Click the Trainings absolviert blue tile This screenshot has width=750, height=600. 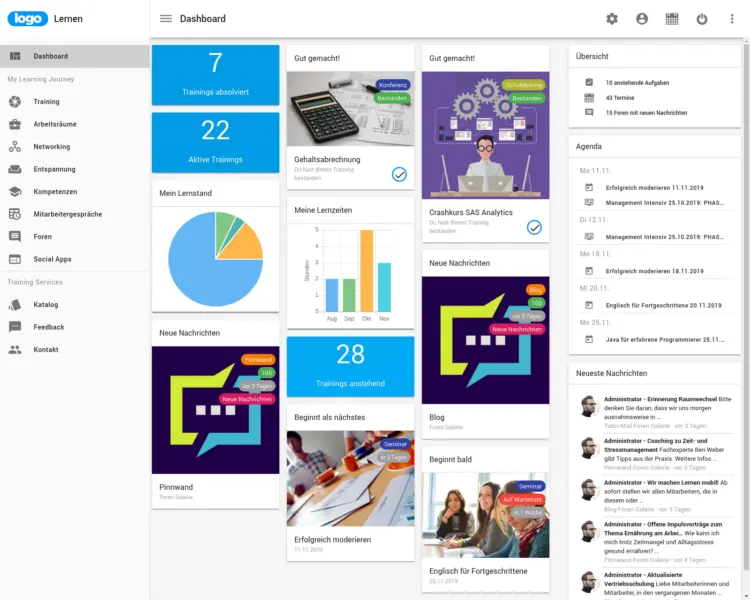tap(216, 75)
